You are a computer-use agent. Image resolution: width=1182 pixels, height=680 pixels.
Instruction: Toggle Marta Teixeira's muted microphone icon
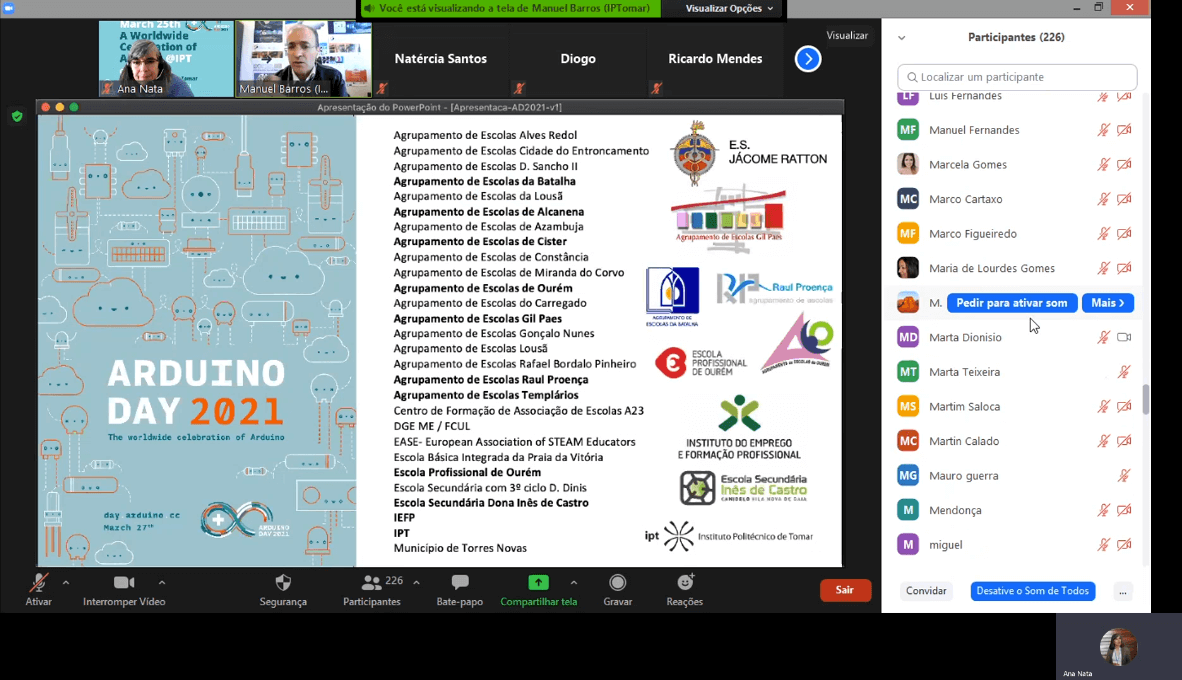click(1124, 372)
